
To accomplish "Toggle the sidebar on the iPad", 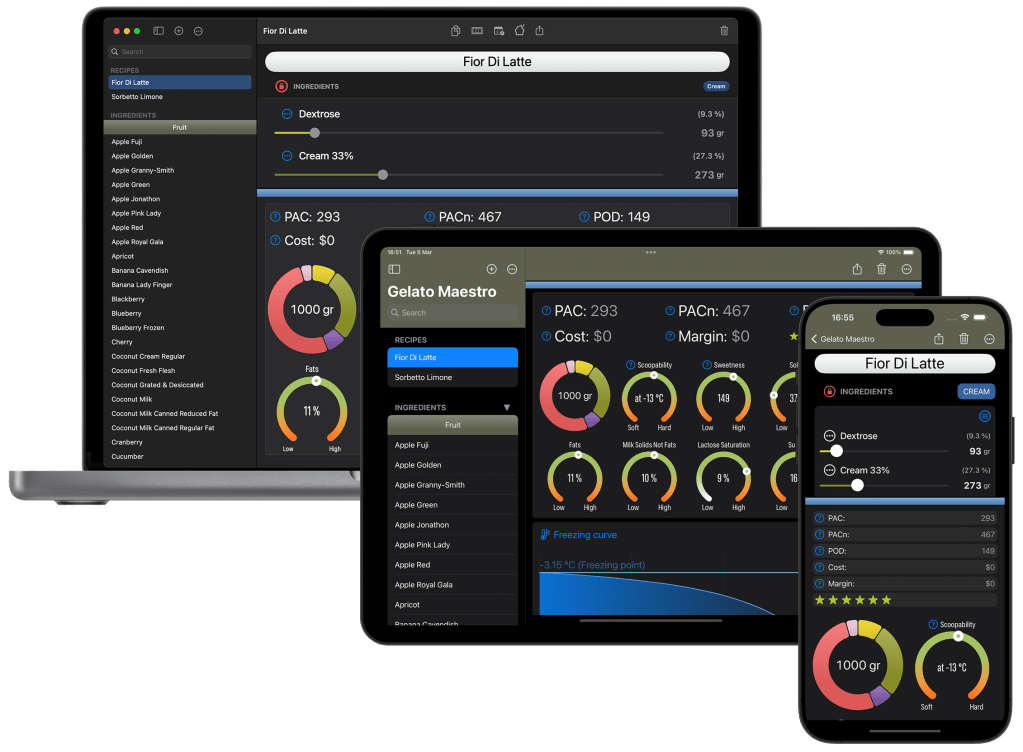I will click(394, 269).
